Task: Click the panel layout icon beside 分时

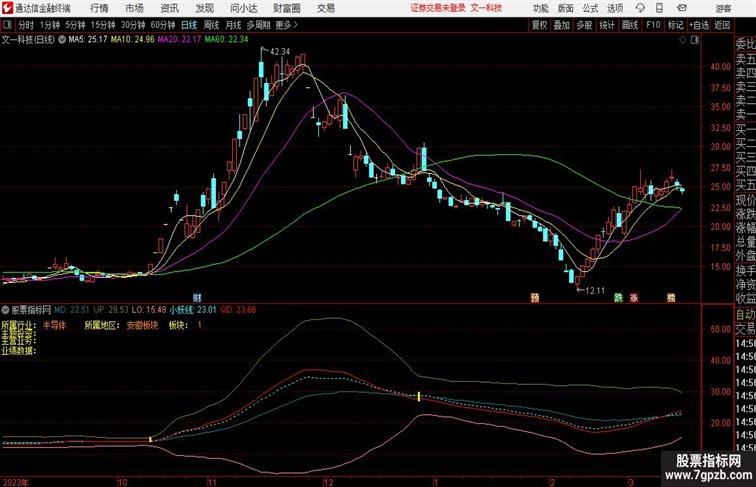Action: (7, 25)
